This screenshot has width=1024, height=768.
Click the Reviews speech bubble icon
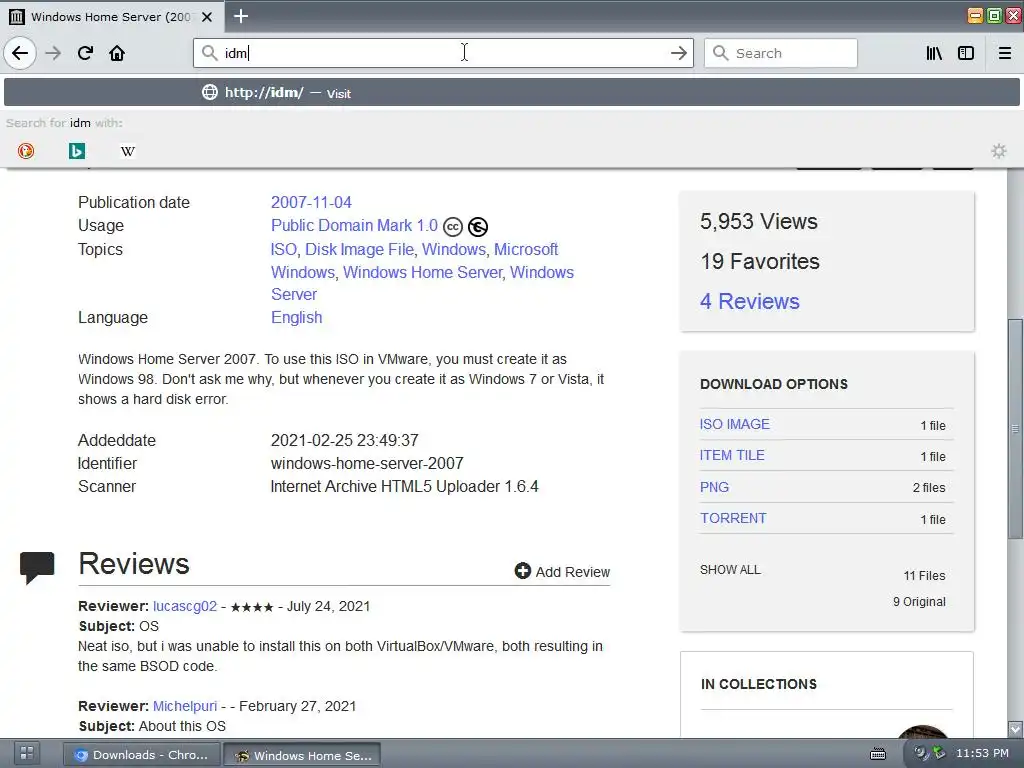pos(37,566)
